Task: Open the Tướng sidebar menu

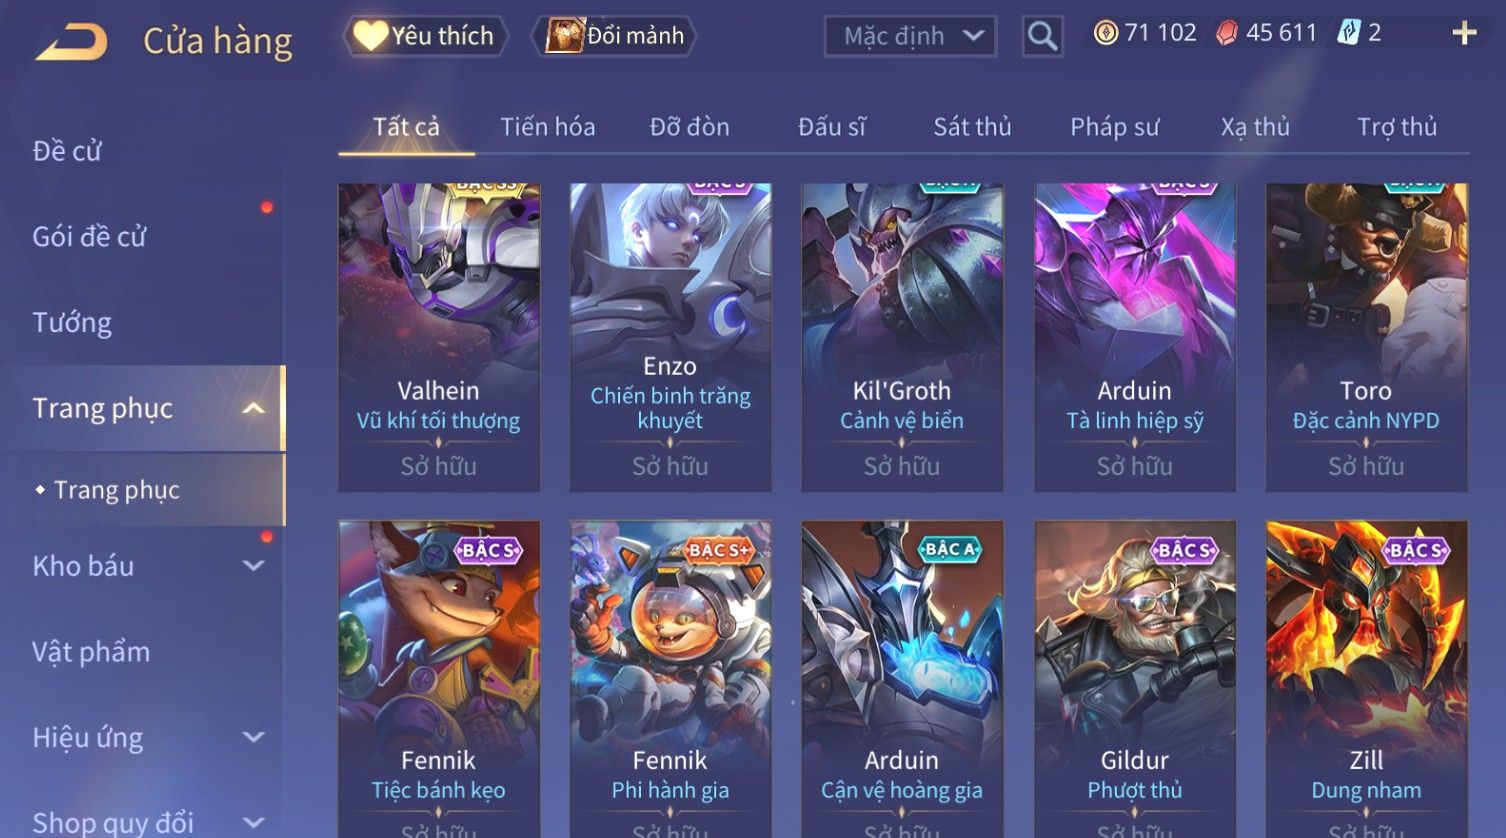Action: 72,322
